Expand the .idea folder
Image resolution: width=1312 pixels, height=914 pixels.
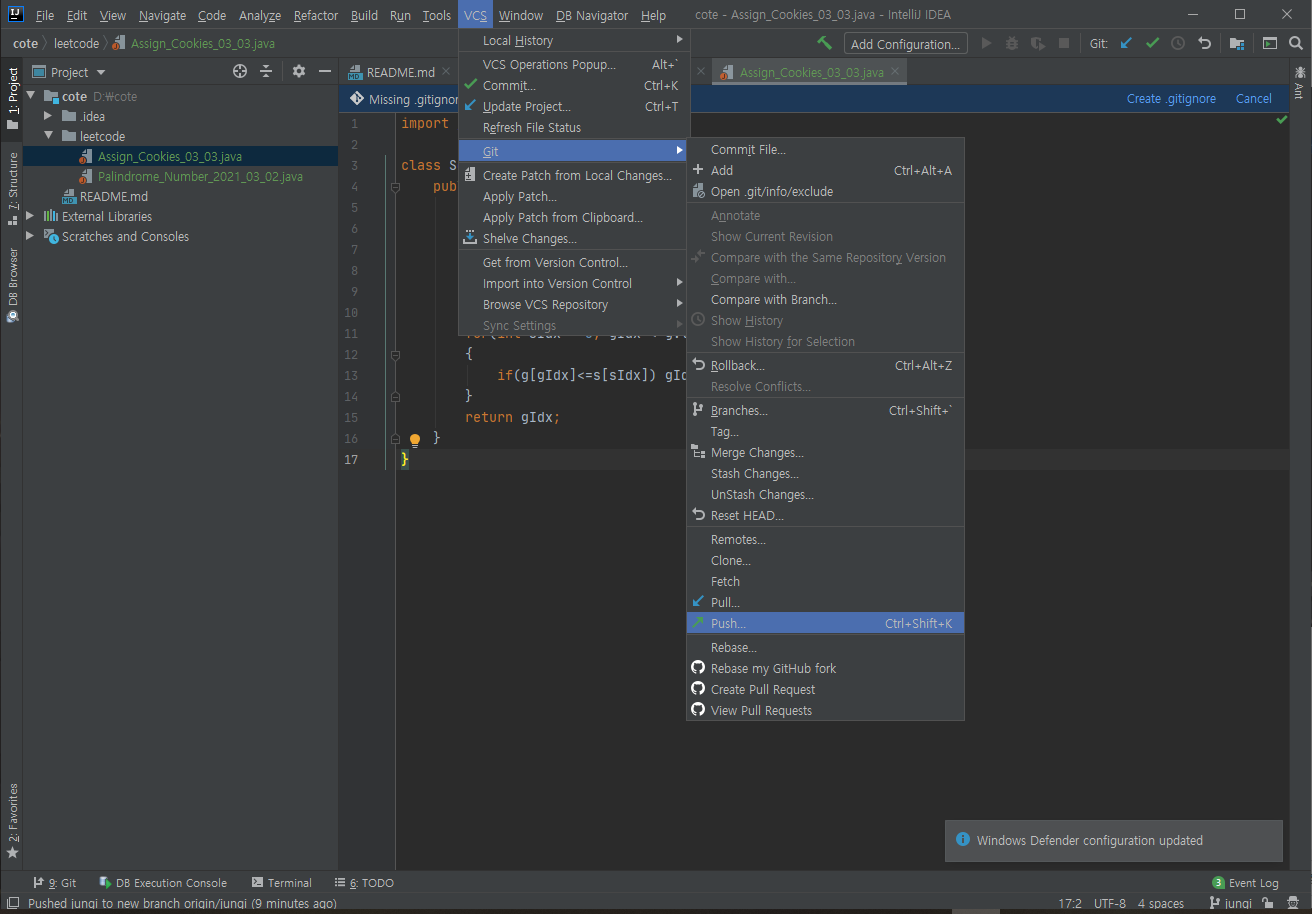point(48,116)
